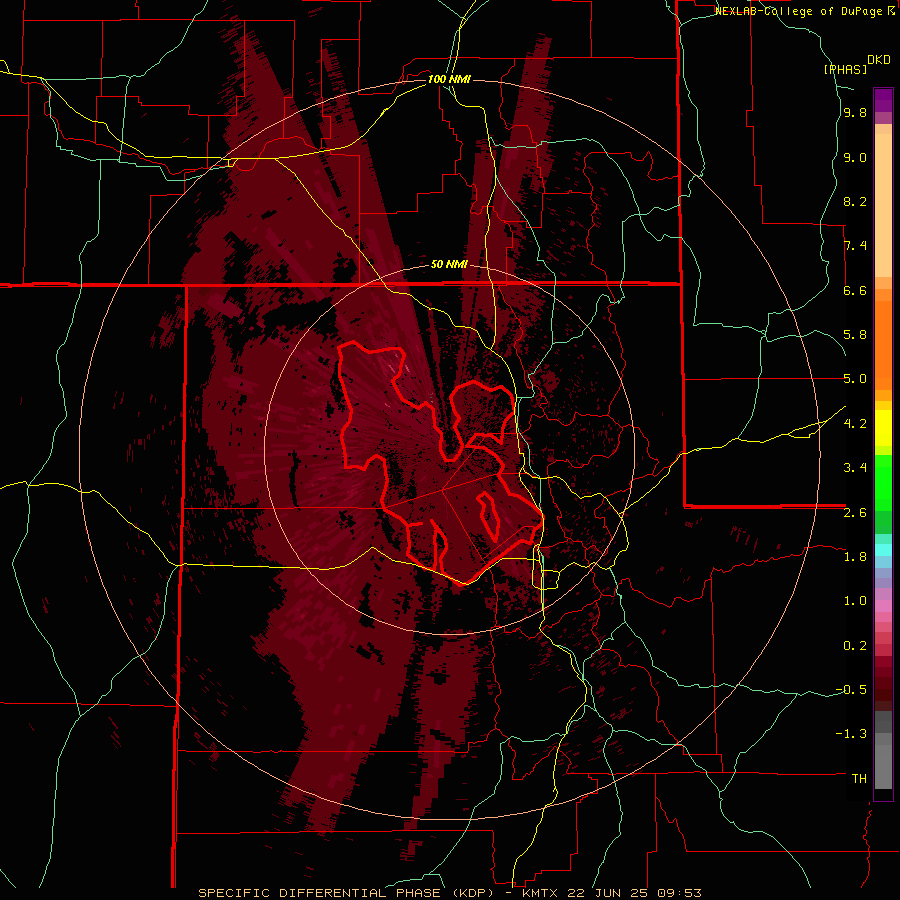Click the 50 NMI range ring label

pyautogui.click(x=449, y=265)
